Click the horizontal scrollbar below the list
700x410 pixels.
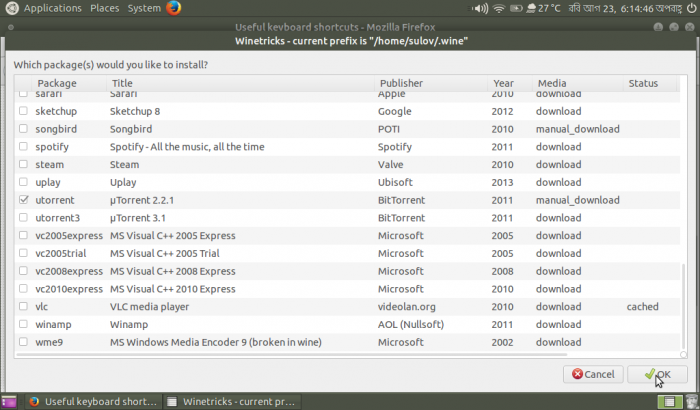(x=300, y=354)
